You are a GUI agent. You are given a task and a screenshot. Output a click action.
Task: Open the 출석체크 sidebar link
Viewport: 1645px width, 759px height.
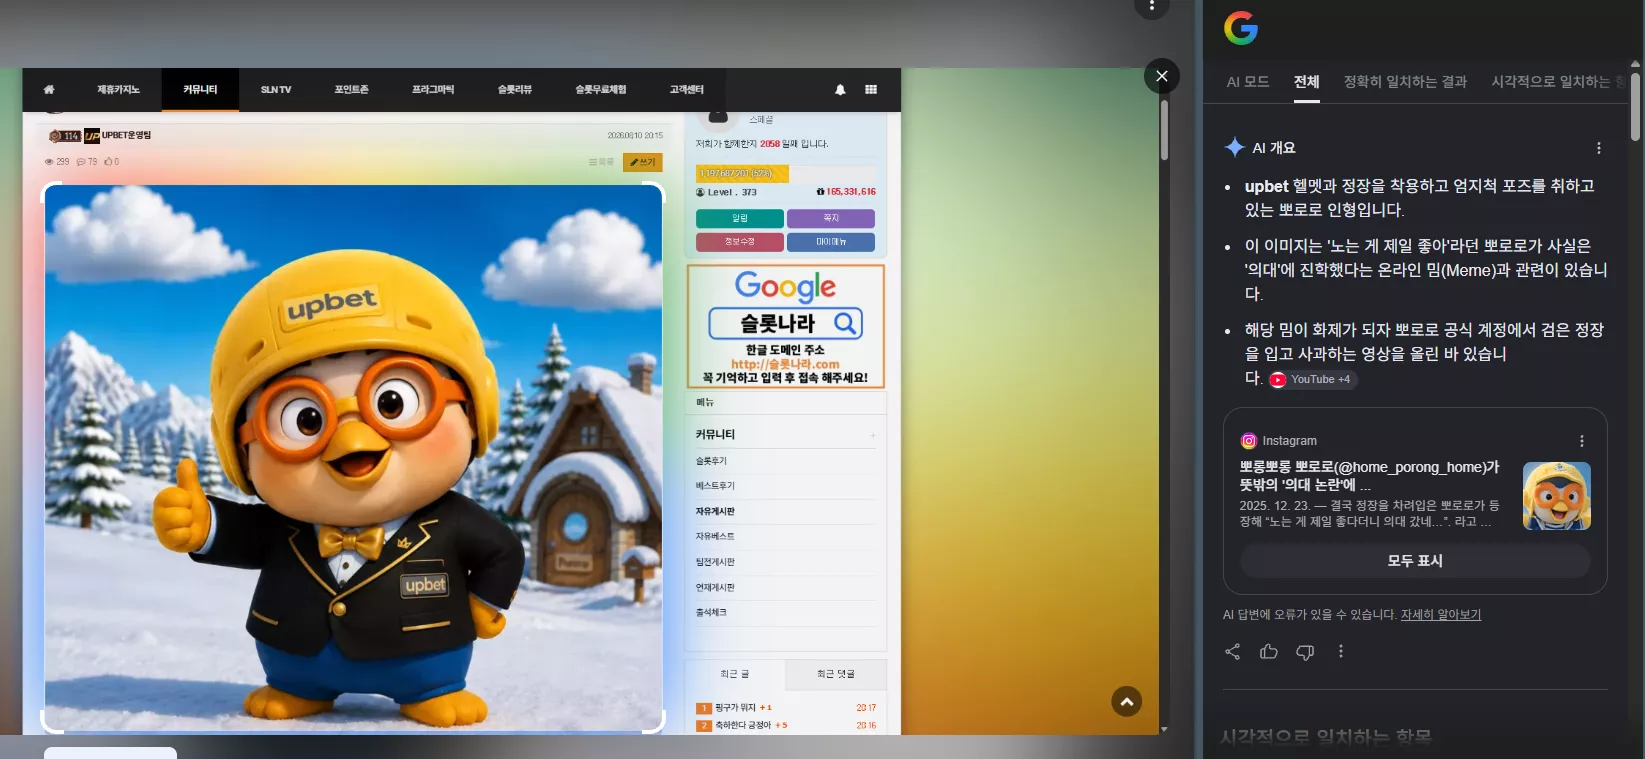[x=712, y=612]
